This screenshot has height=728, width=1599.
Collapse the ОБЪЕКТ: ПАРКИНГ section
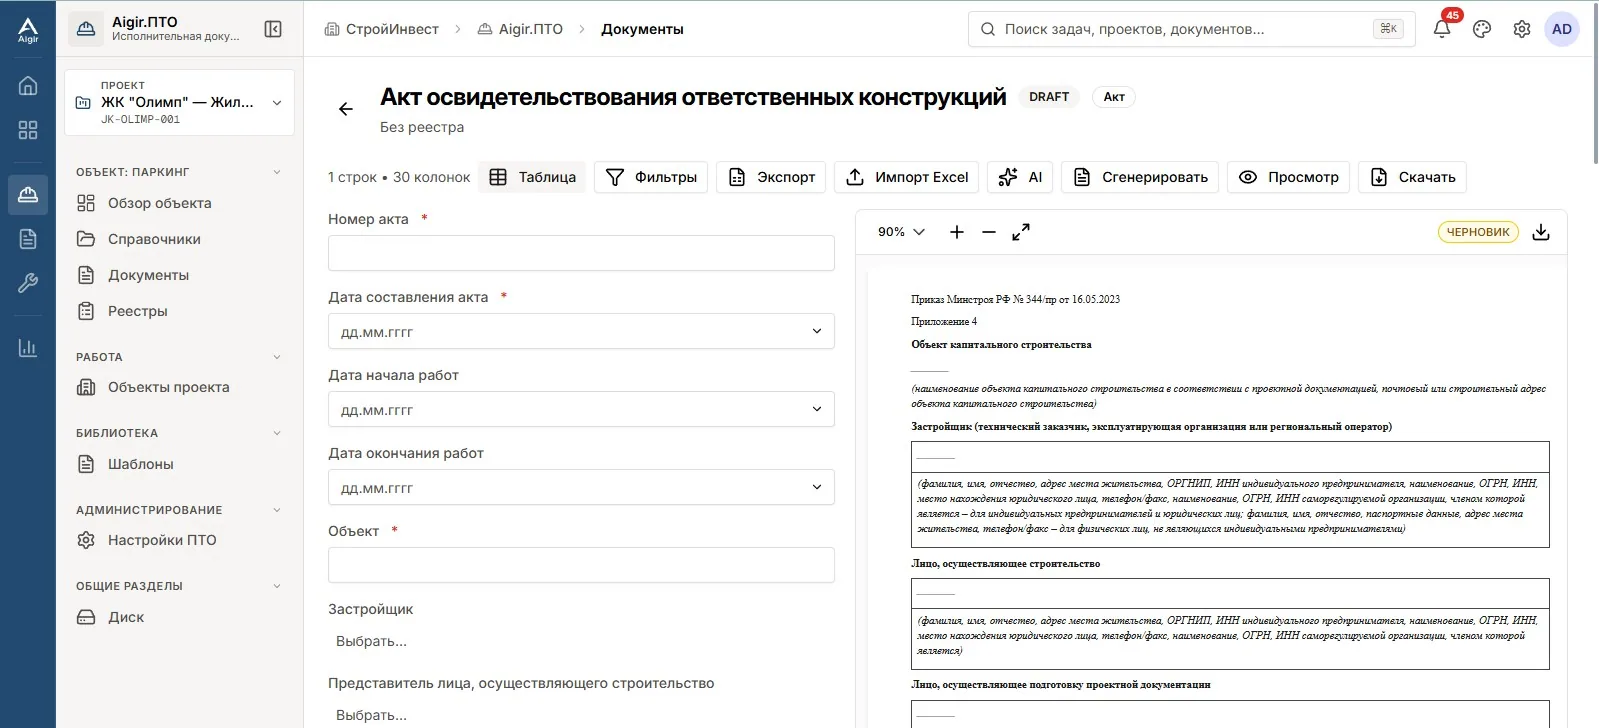pos(277,172)
